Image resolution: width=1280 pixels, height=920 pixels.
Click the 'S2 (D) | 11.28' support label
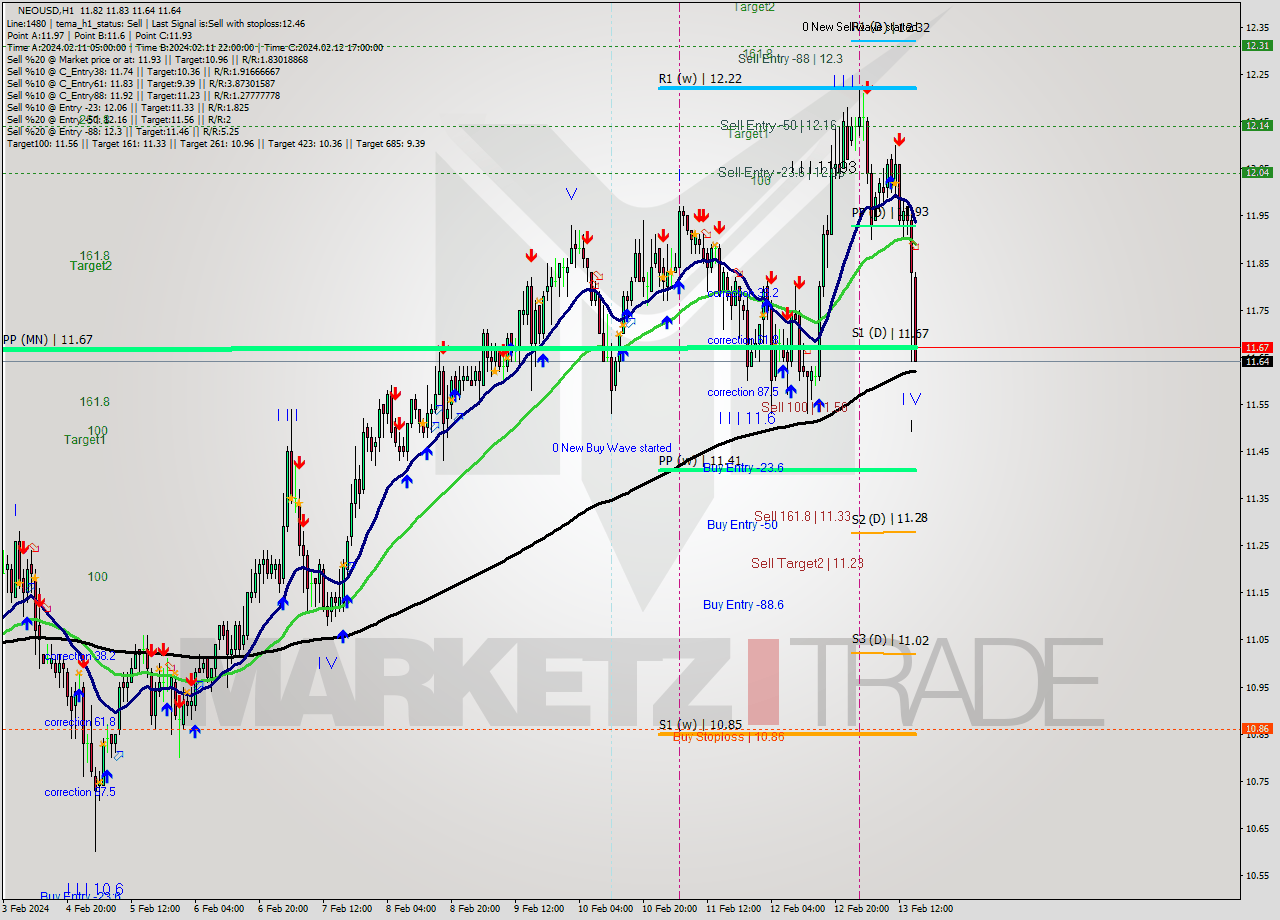click(890, 518)
